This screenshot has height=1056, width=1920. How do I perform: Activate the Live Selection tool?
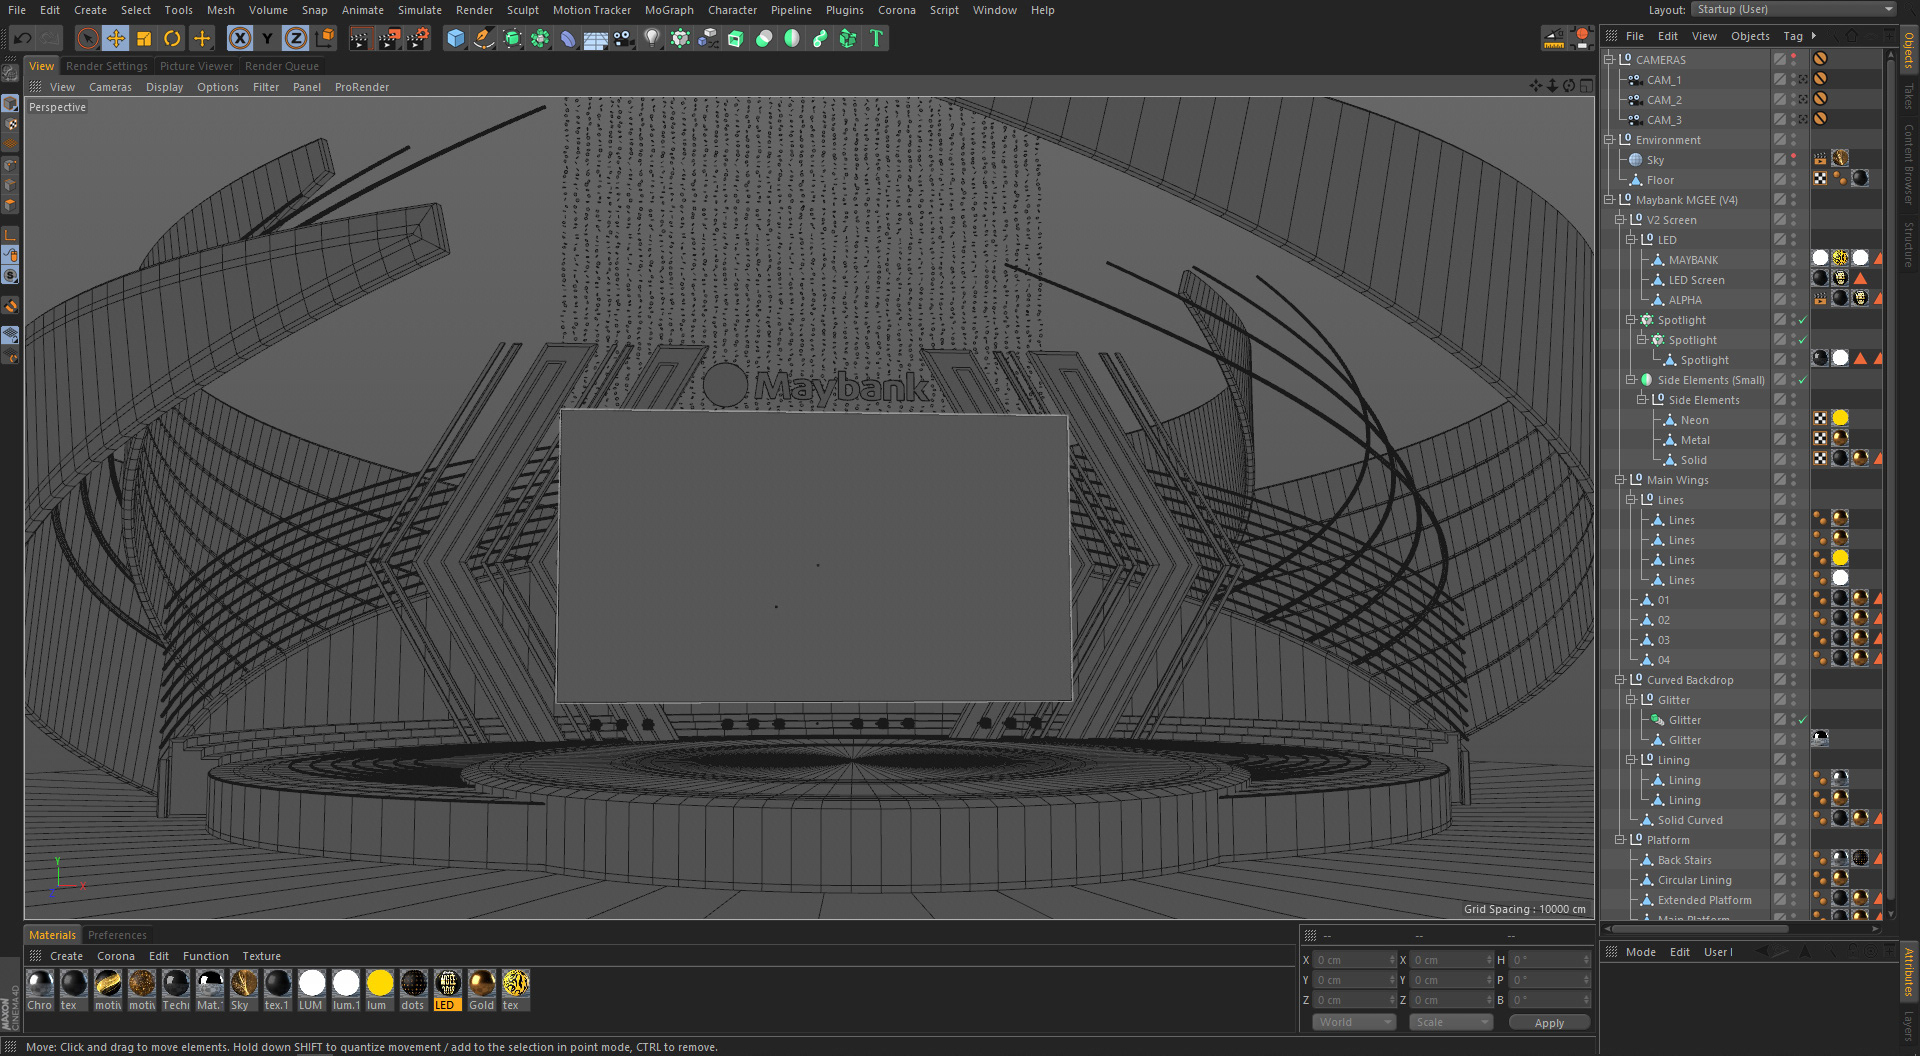click(88, 38)
